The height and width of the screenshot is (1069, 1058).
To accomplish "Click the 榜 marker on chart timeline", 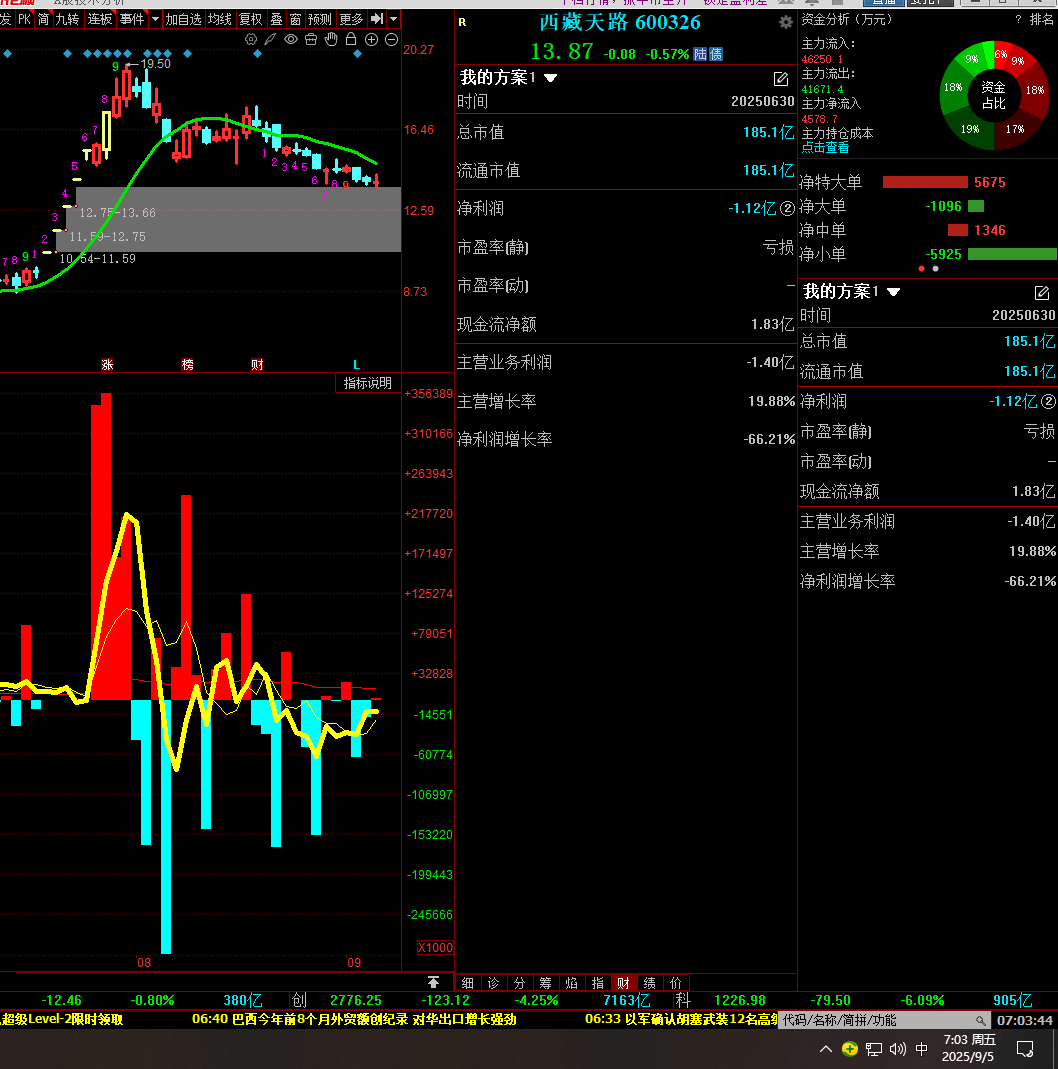I will (187, 365).
